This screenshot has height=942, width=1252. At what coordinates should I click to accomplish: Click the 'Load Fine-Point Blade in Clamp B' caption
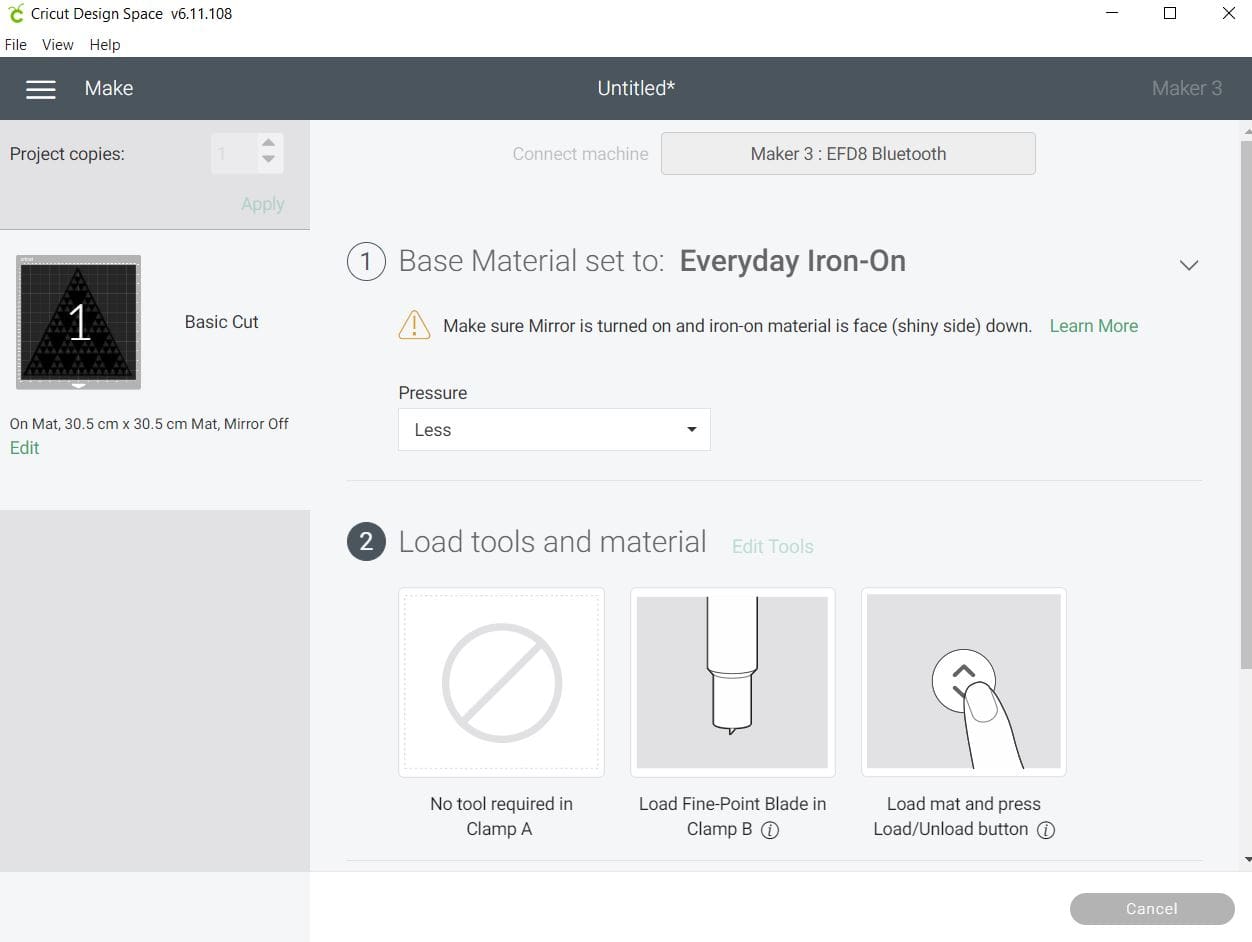(732, 816)
